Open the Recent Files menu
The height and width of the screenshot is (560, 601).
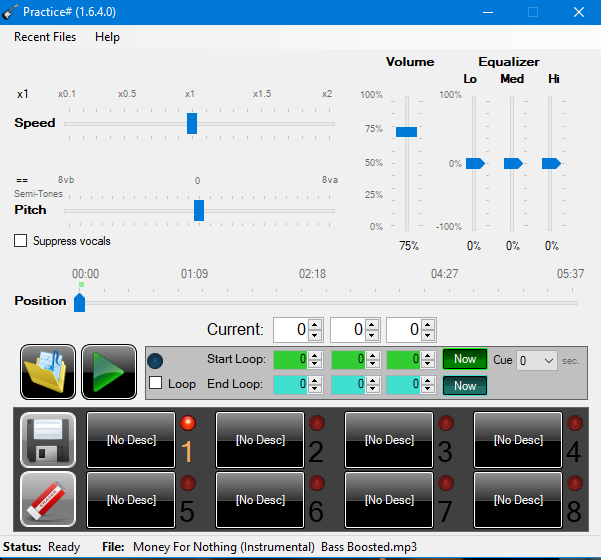coord(45,37)
